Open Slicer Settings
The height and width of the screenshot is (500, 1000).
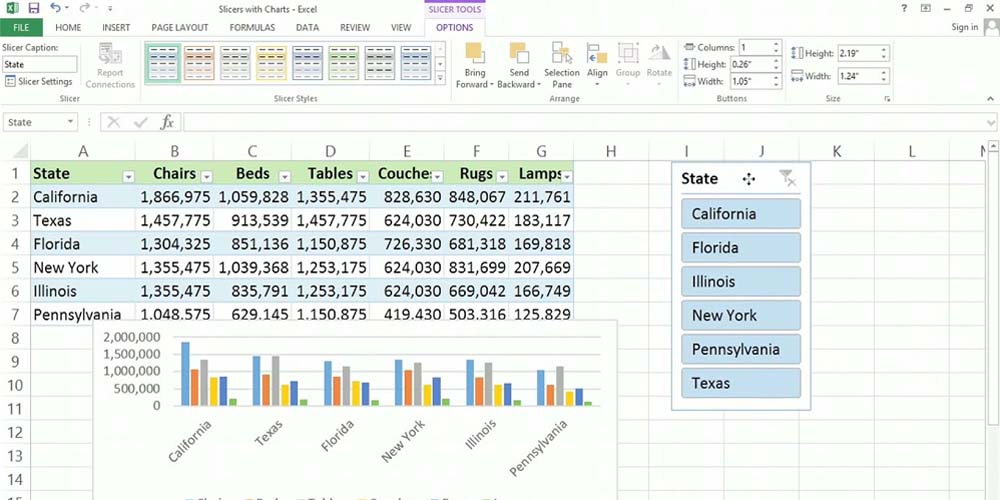[x=38, y=82]
